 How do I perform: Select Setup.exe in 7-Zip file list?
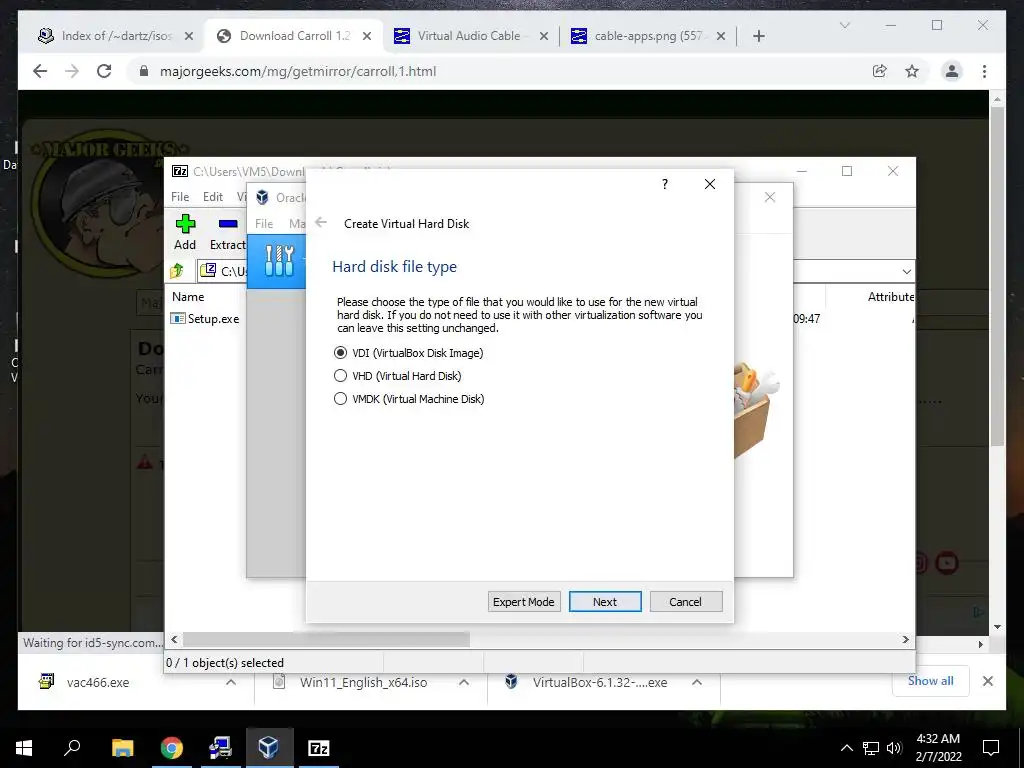(205, 319)
